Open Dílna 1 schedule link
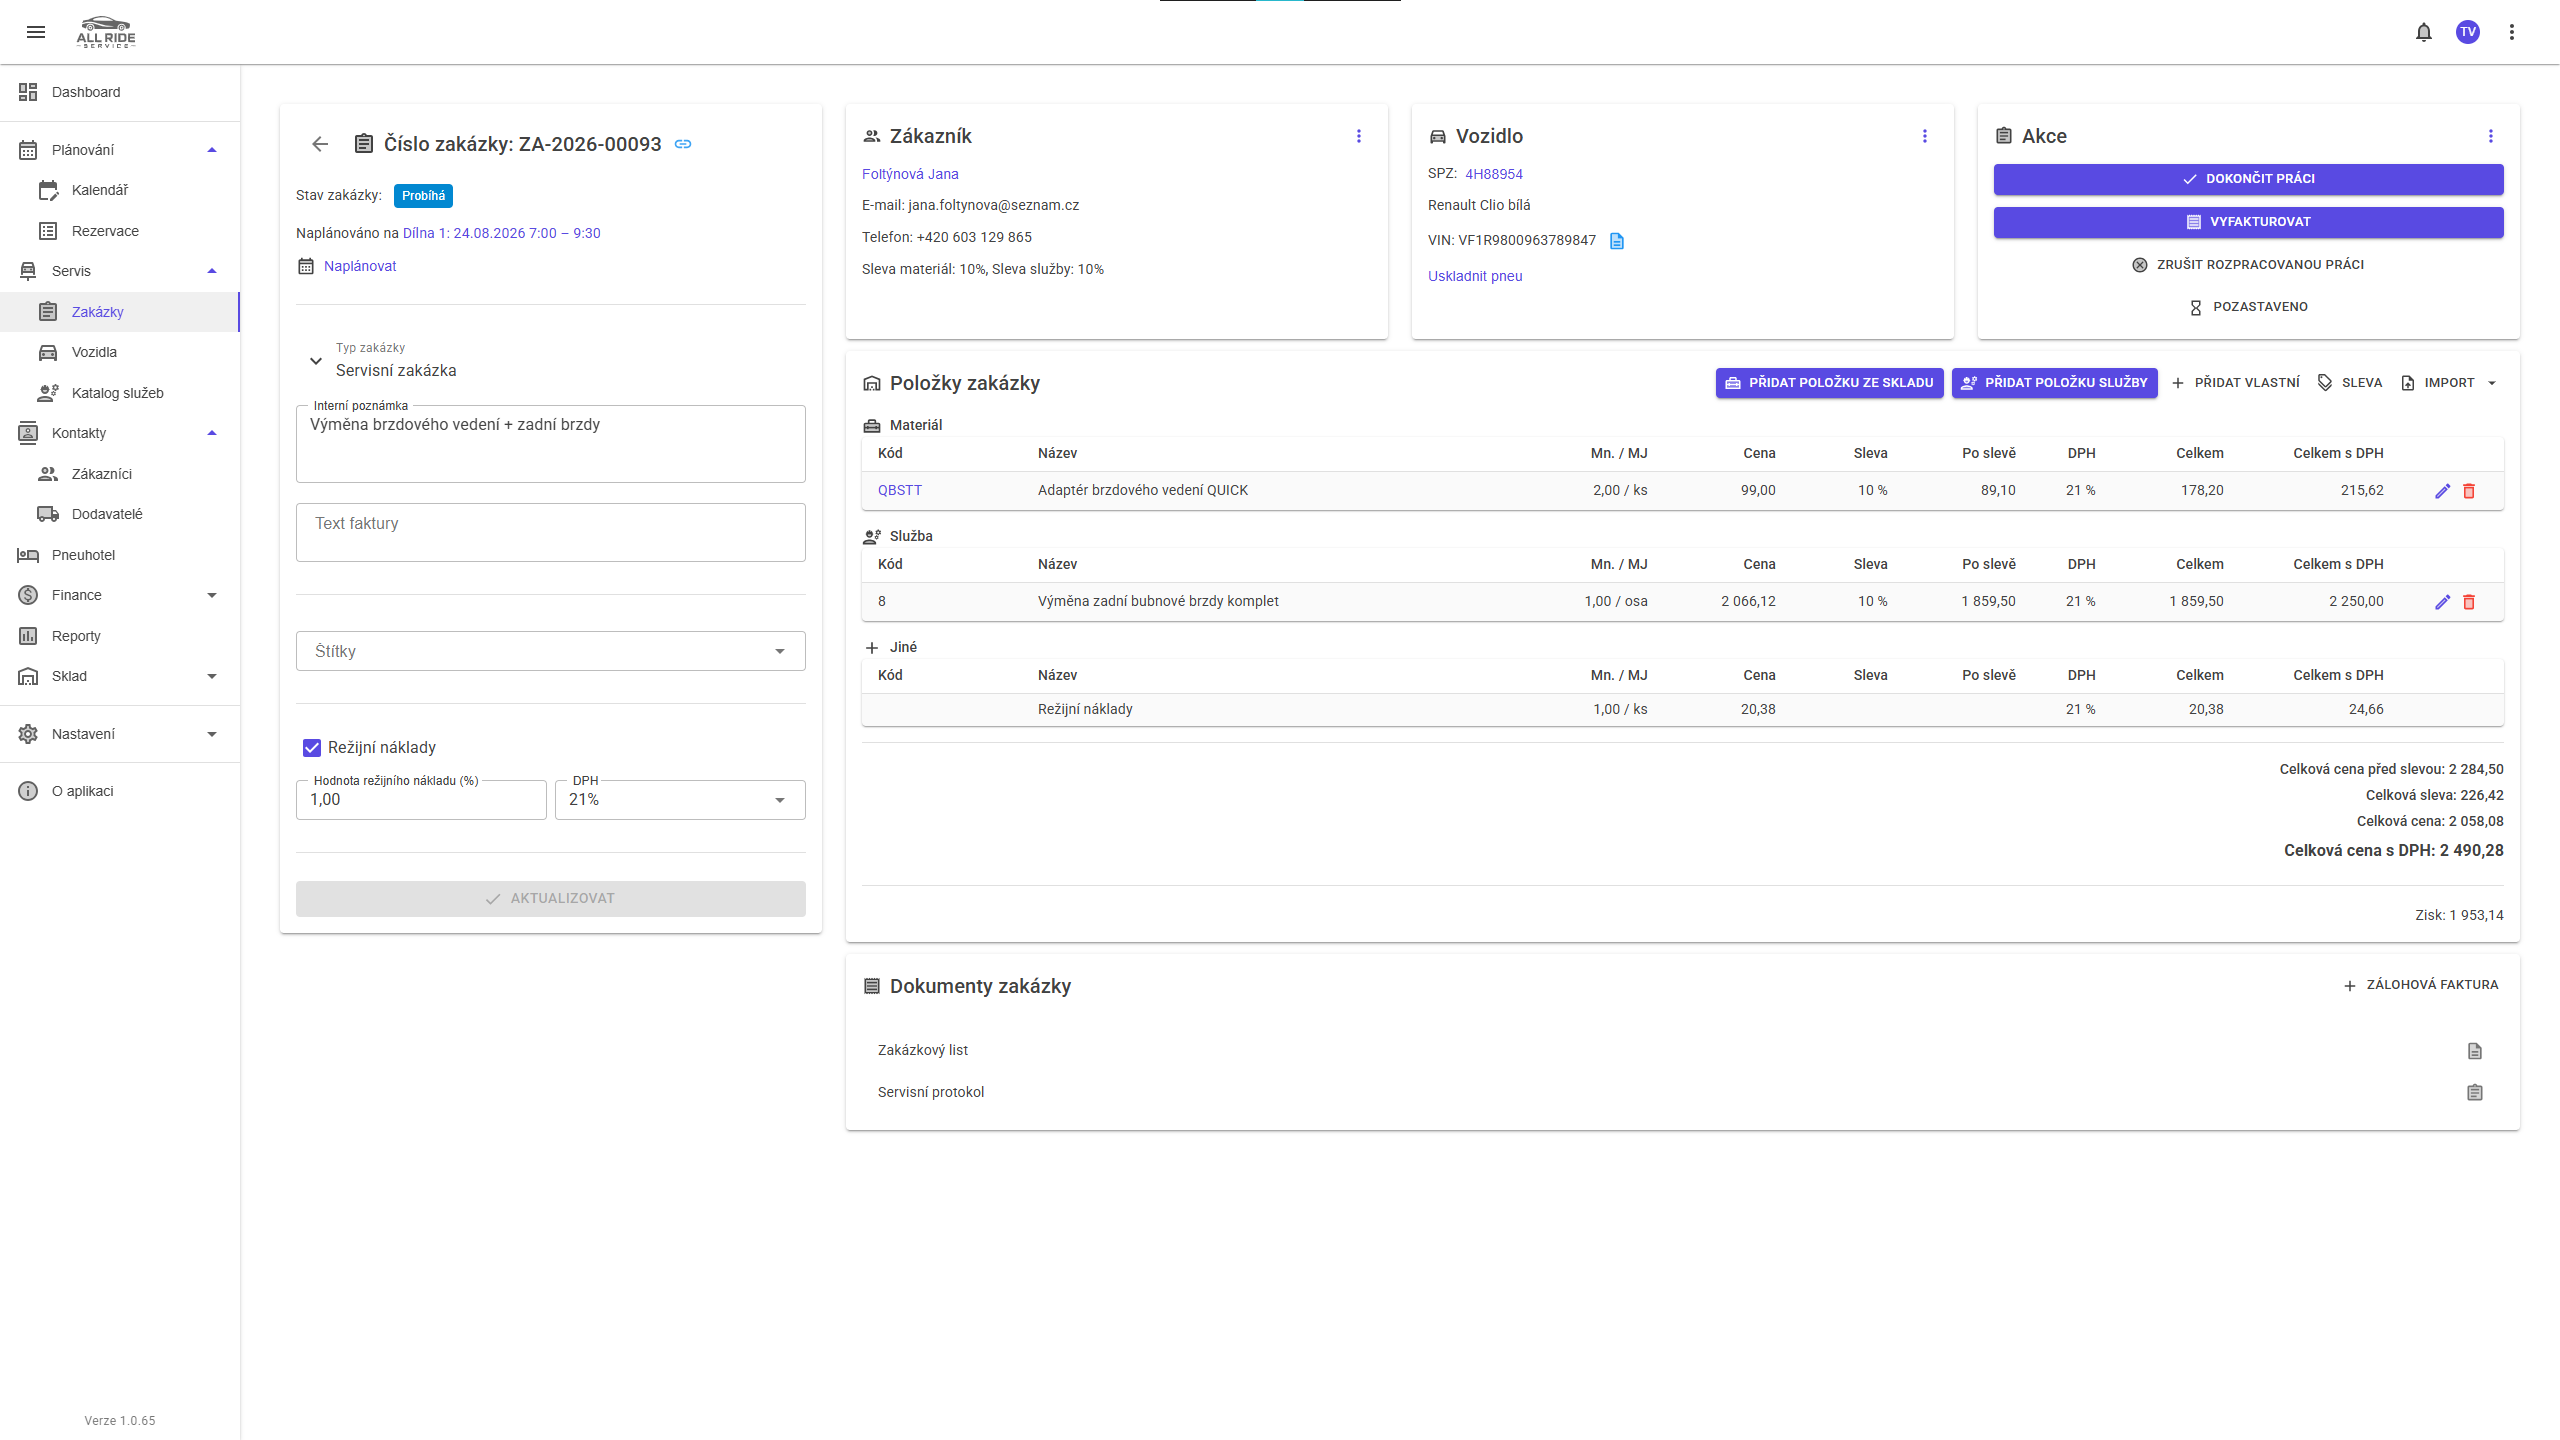This screenshot has width=2560, height=1440. [501, 233]
